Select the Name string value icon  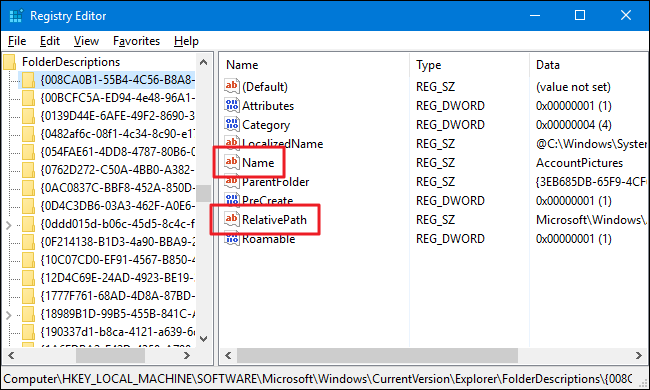pyautogui.click(x=232, y=162)
